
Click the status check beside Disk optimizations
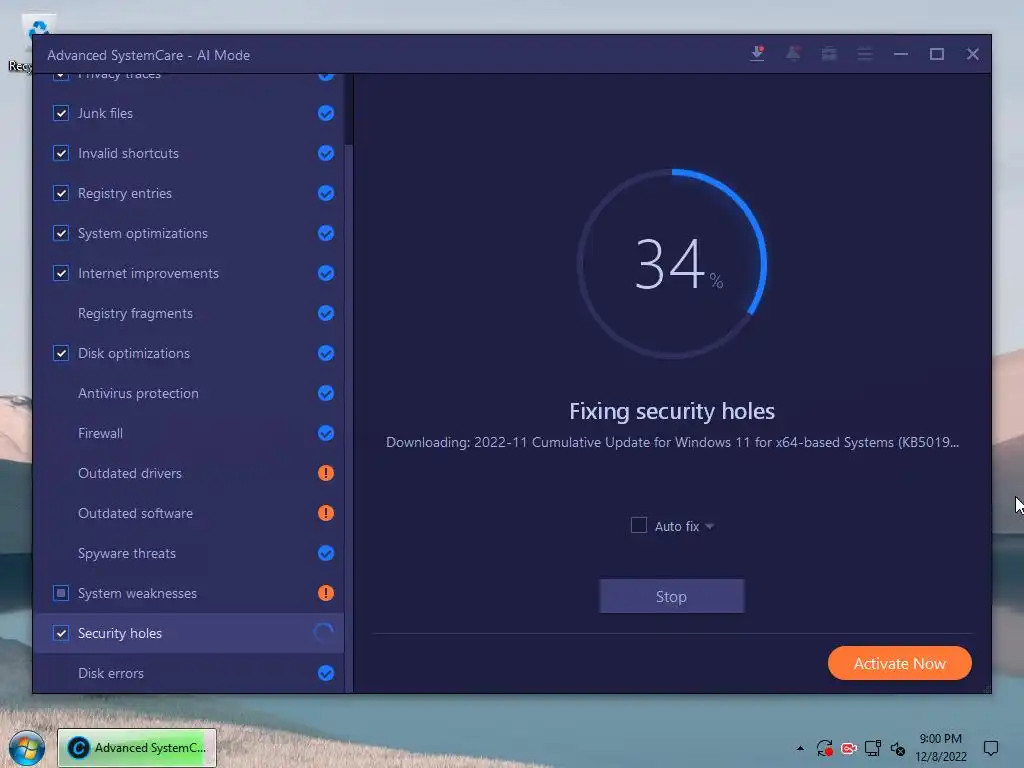tap(326, 353)
